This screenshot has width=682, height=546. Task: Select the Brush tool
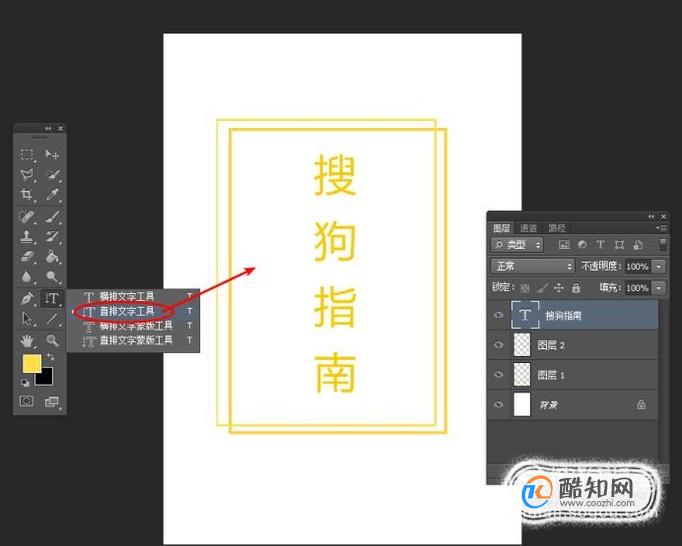pyautogui.click(x=52, y=216)
